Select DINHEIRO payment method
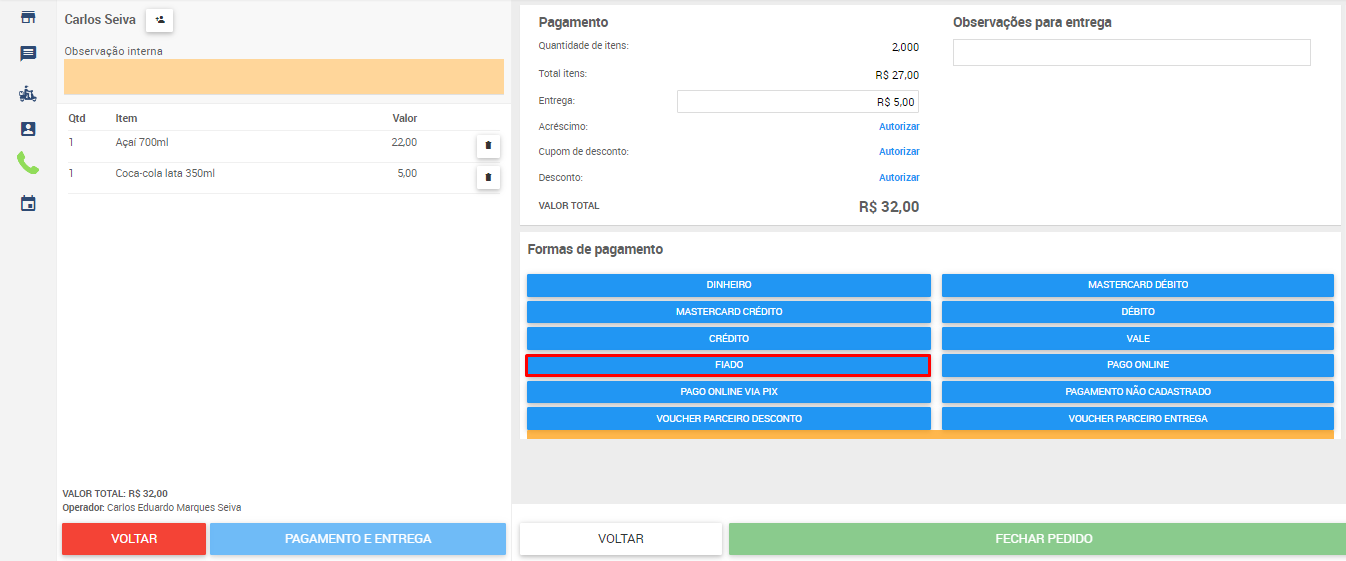Screen dimensions: 1346x561 coord(728,285)
